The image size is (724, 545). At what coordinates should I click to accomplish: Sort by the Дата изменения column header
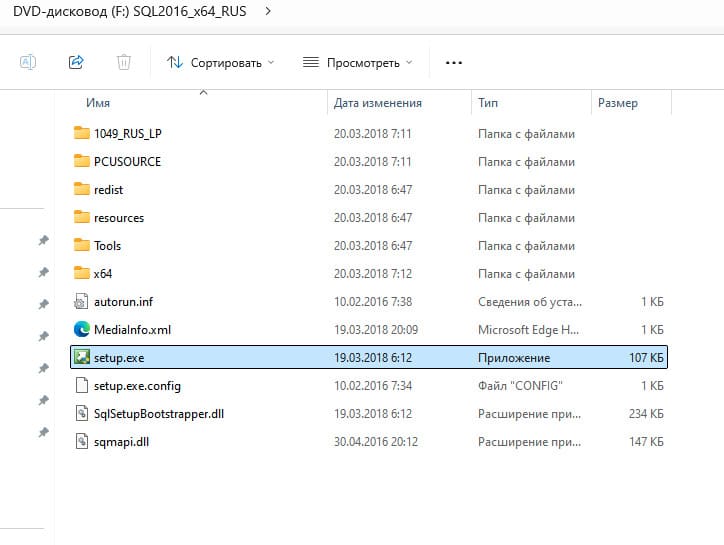(378, 103)
